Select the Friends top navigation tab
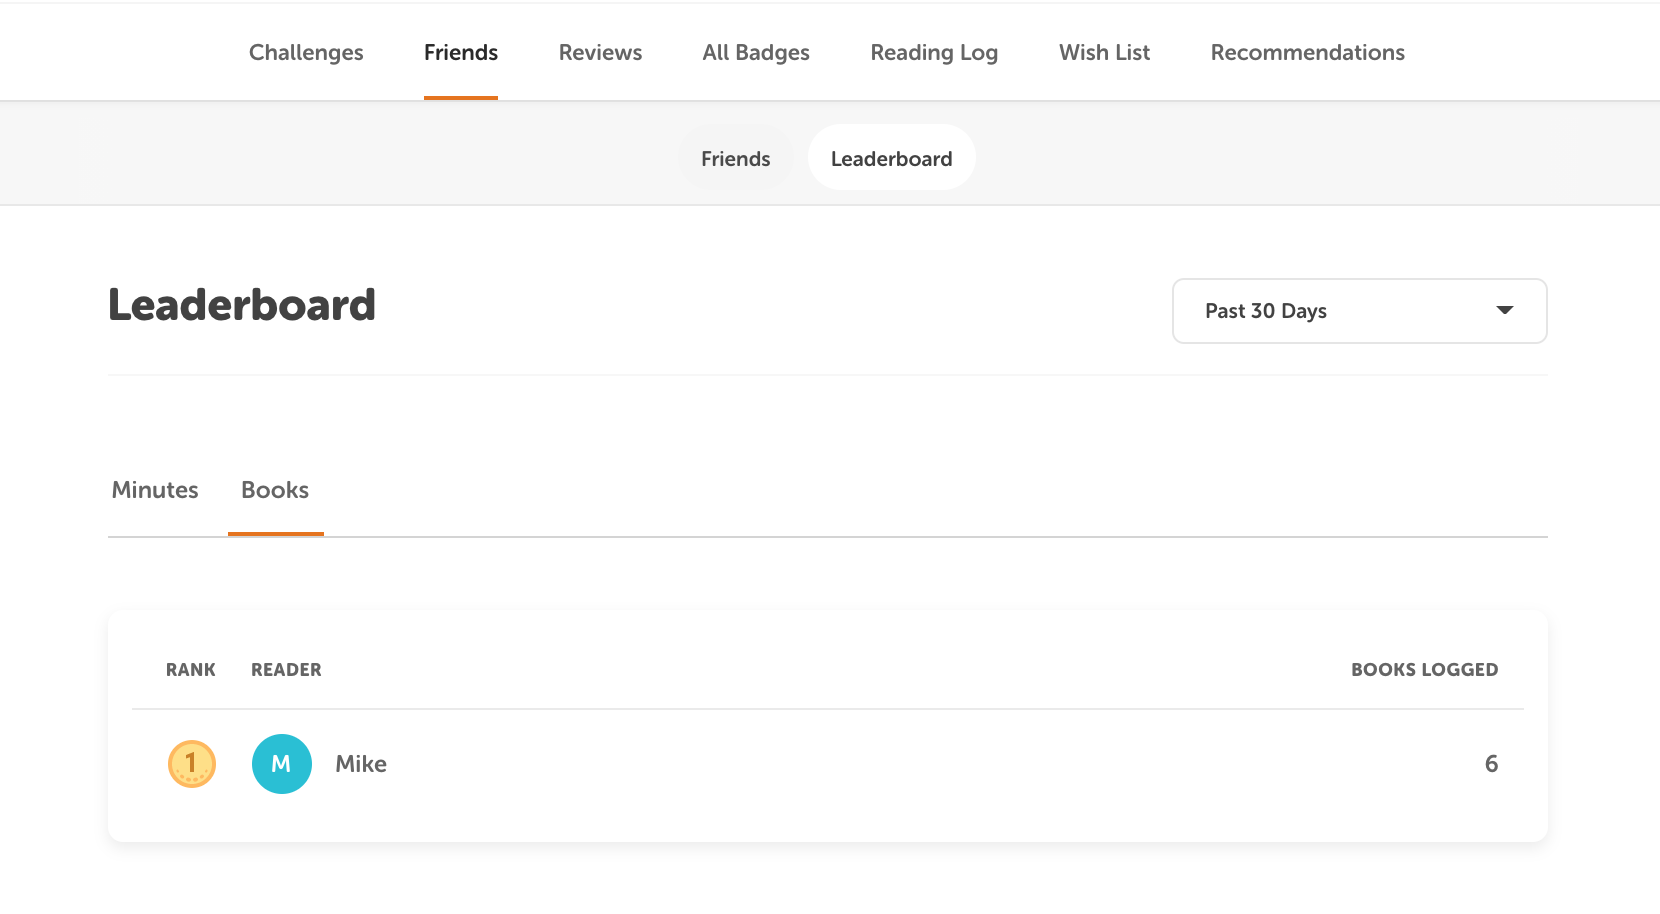The height and width of the screenshot is (914, 1660). point(461,52)
